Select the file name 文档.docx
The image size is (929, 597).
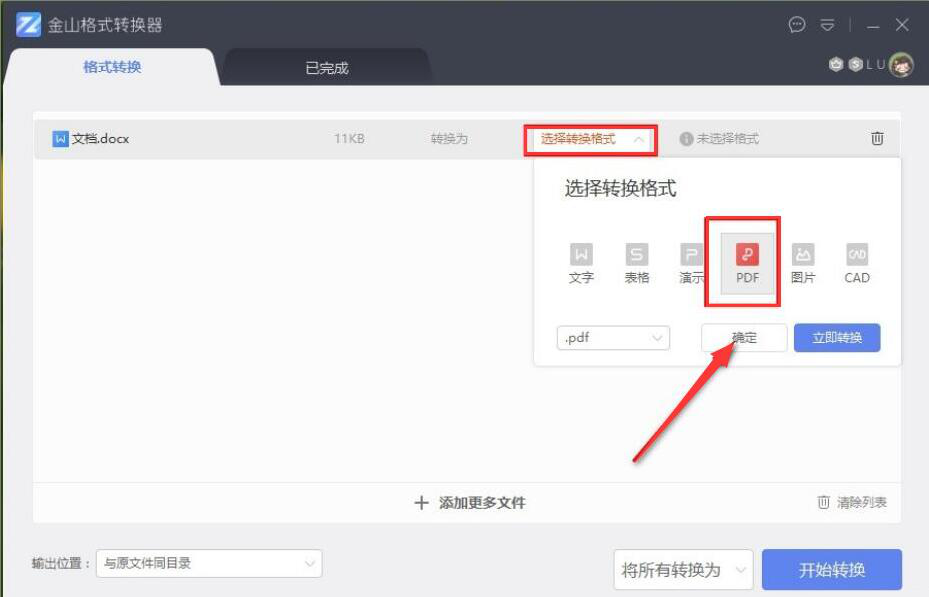pos(100,139)
